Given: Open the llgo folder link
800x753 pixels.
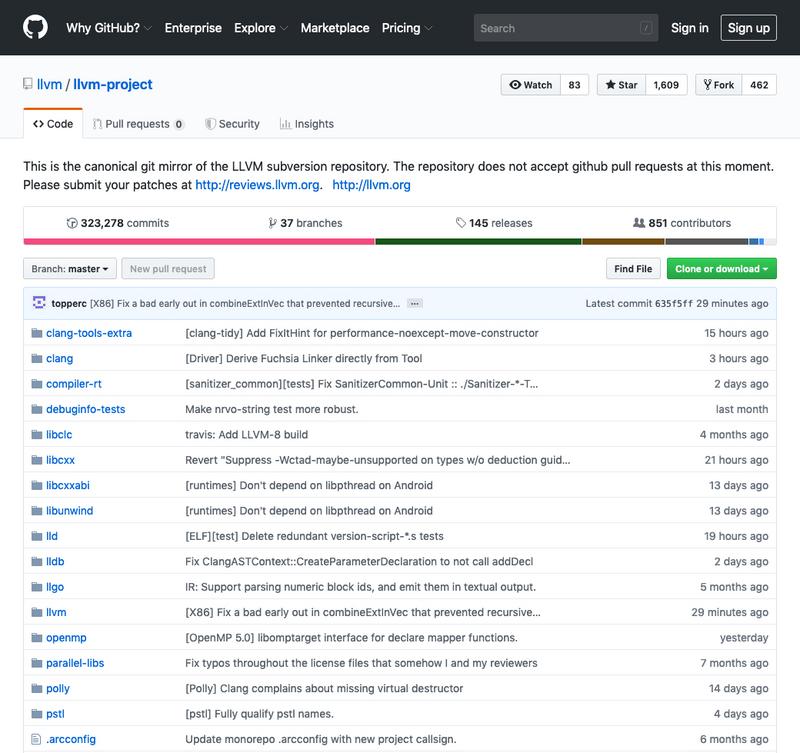Looking at the screenshot, I should point(55,587).
